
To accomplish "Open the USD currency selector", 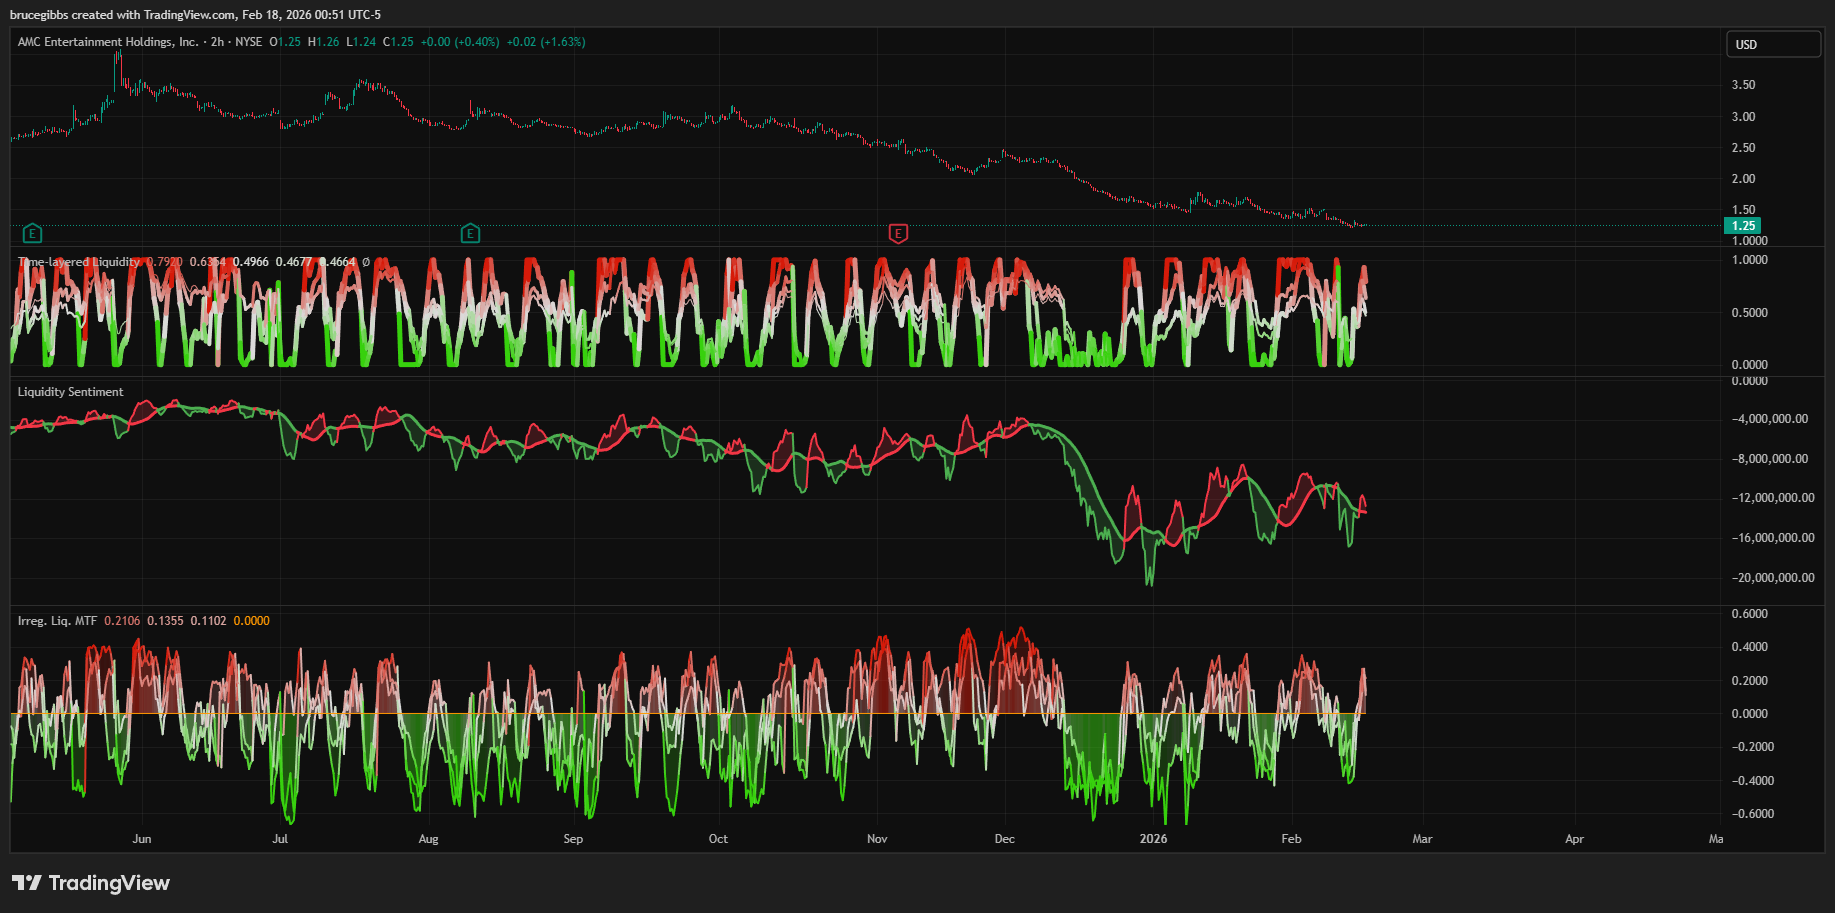I will point(1773,45).
